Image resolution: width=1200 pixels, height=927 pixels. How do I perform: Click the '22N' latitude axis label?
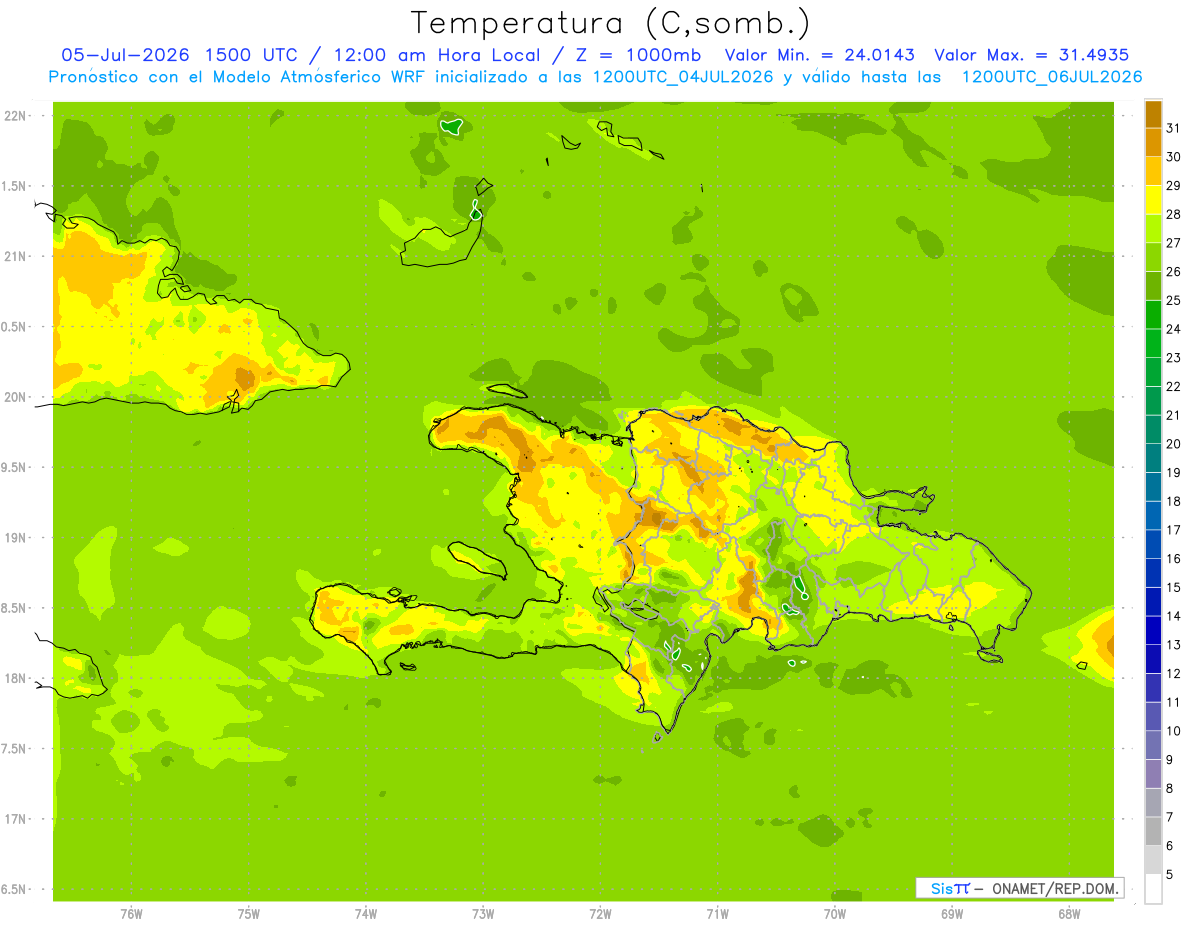point(16,116)
